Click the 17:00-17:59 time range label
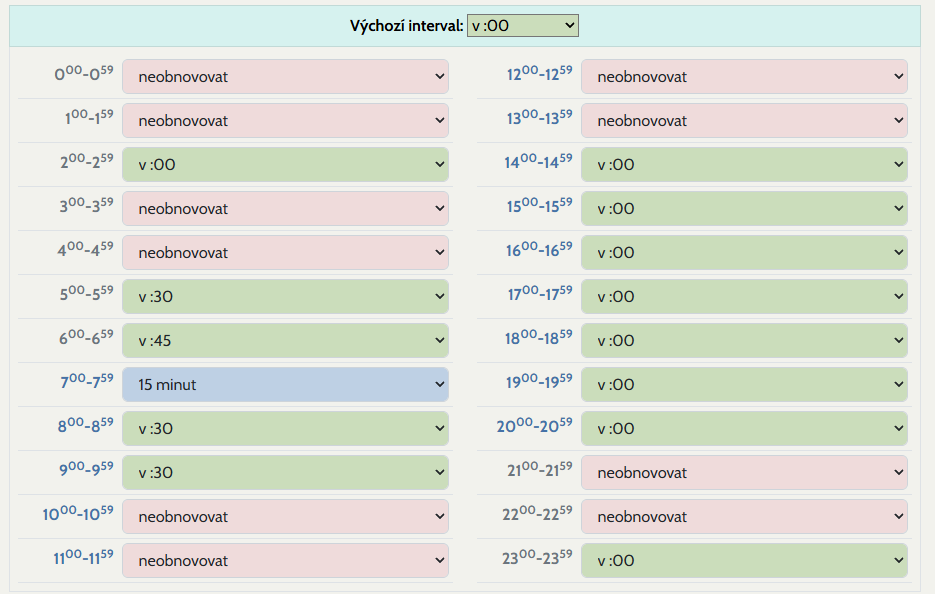 540,293
